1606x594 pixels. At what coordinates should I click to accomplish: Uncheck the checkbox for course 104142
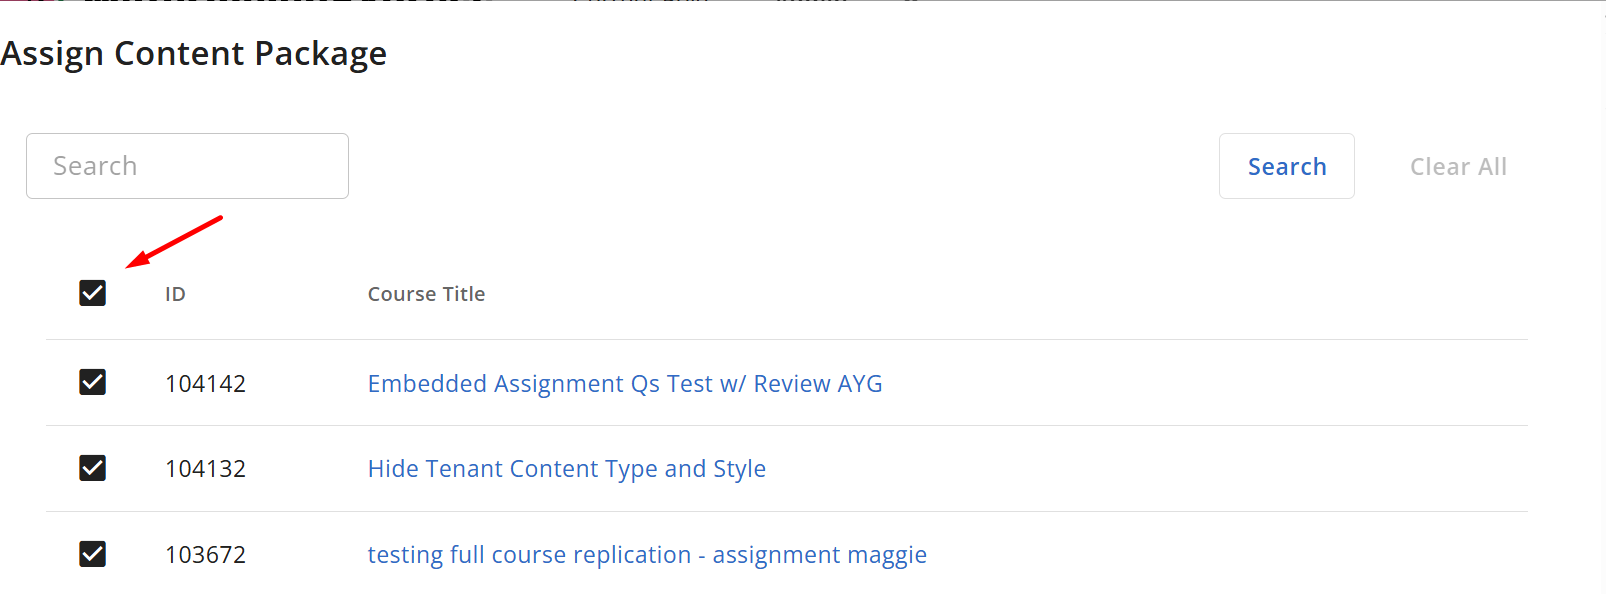click(x=93, y=382)
